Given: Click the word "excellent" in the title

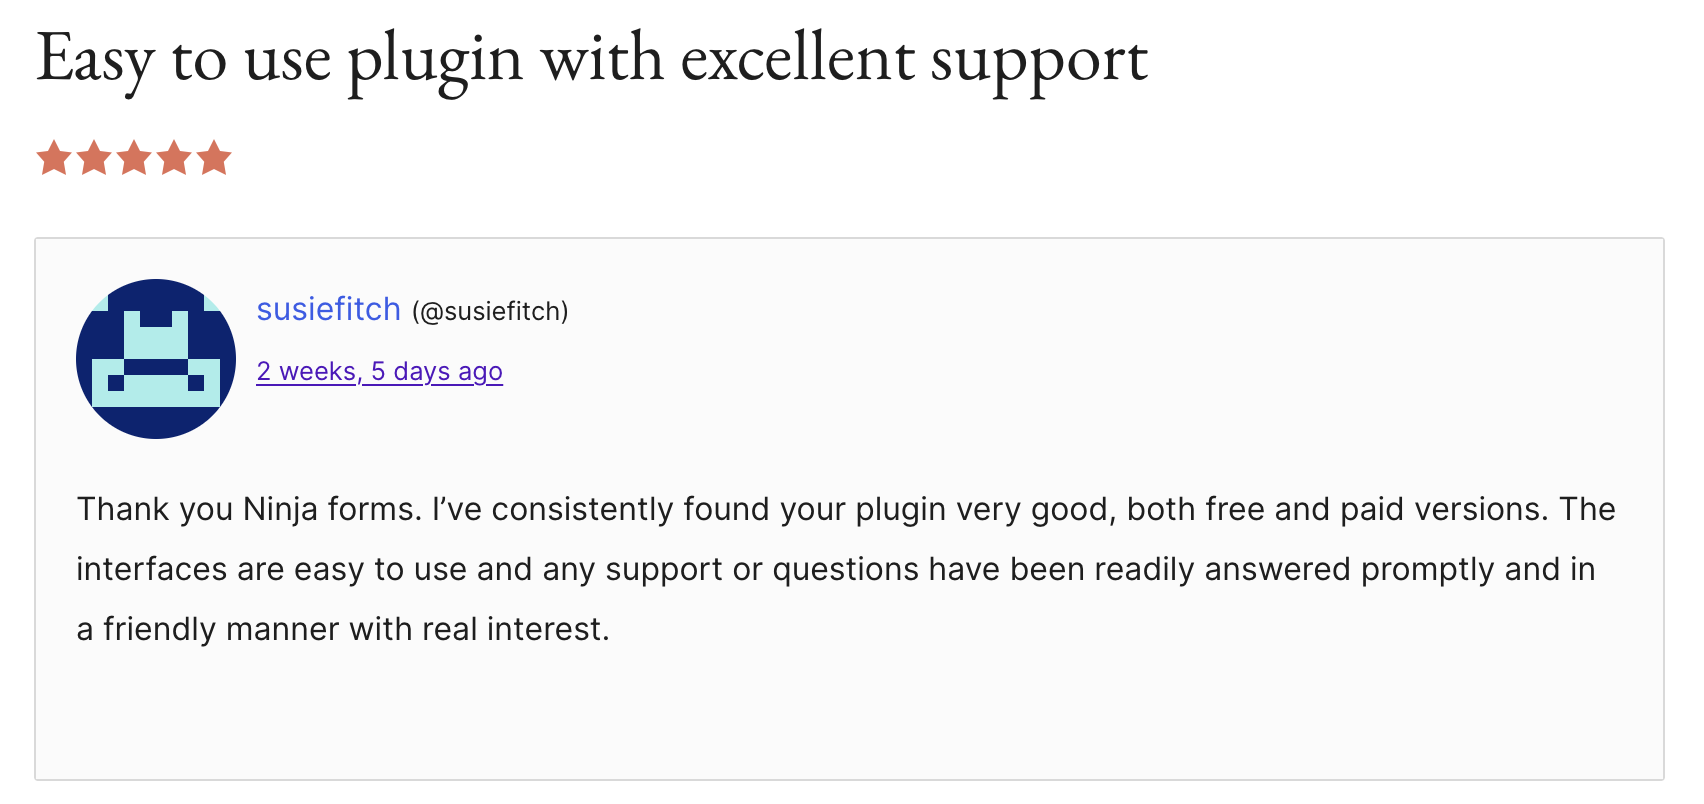Looking at the screenshot, I should (x=797, y=60).
